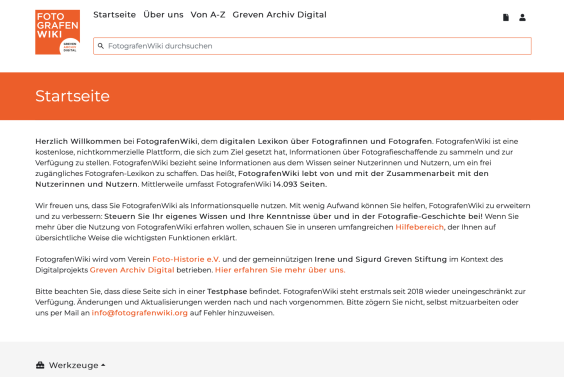This screenshot has height=377, width=564.
Task: Click the info@fotografenwiki.org email link
Action: click(140, 313)
